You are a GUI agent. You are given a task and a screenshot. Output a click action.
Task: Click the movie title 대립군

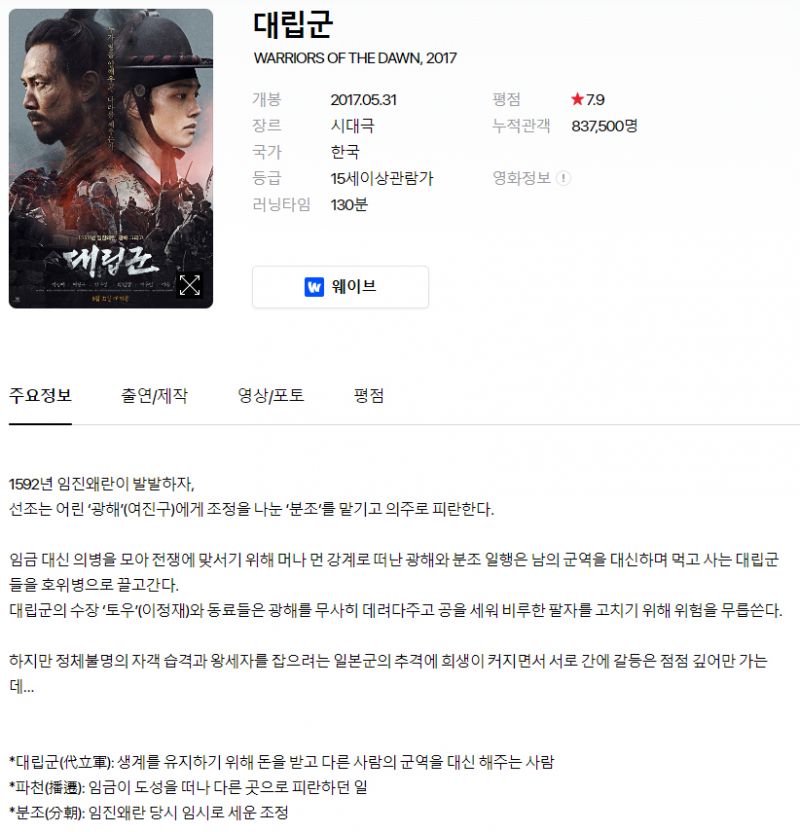click(x=293, y=24)
